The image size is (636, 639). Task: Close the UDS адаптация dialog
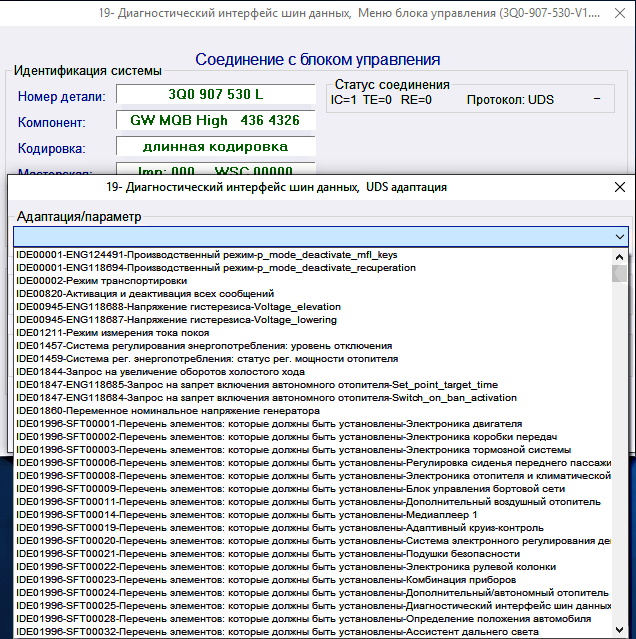[x=618, y=187]
